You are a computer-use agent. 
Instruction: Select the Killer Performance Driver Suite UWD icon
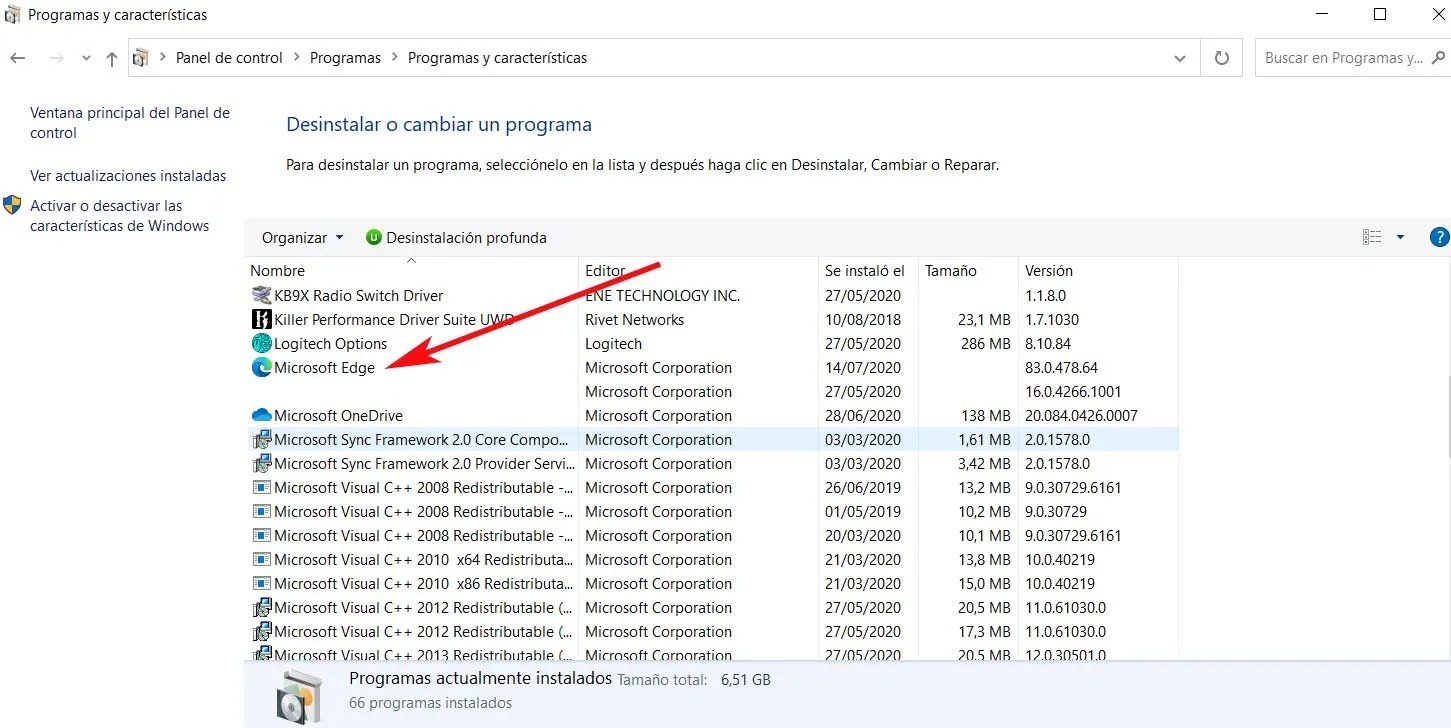click(261, 319)
